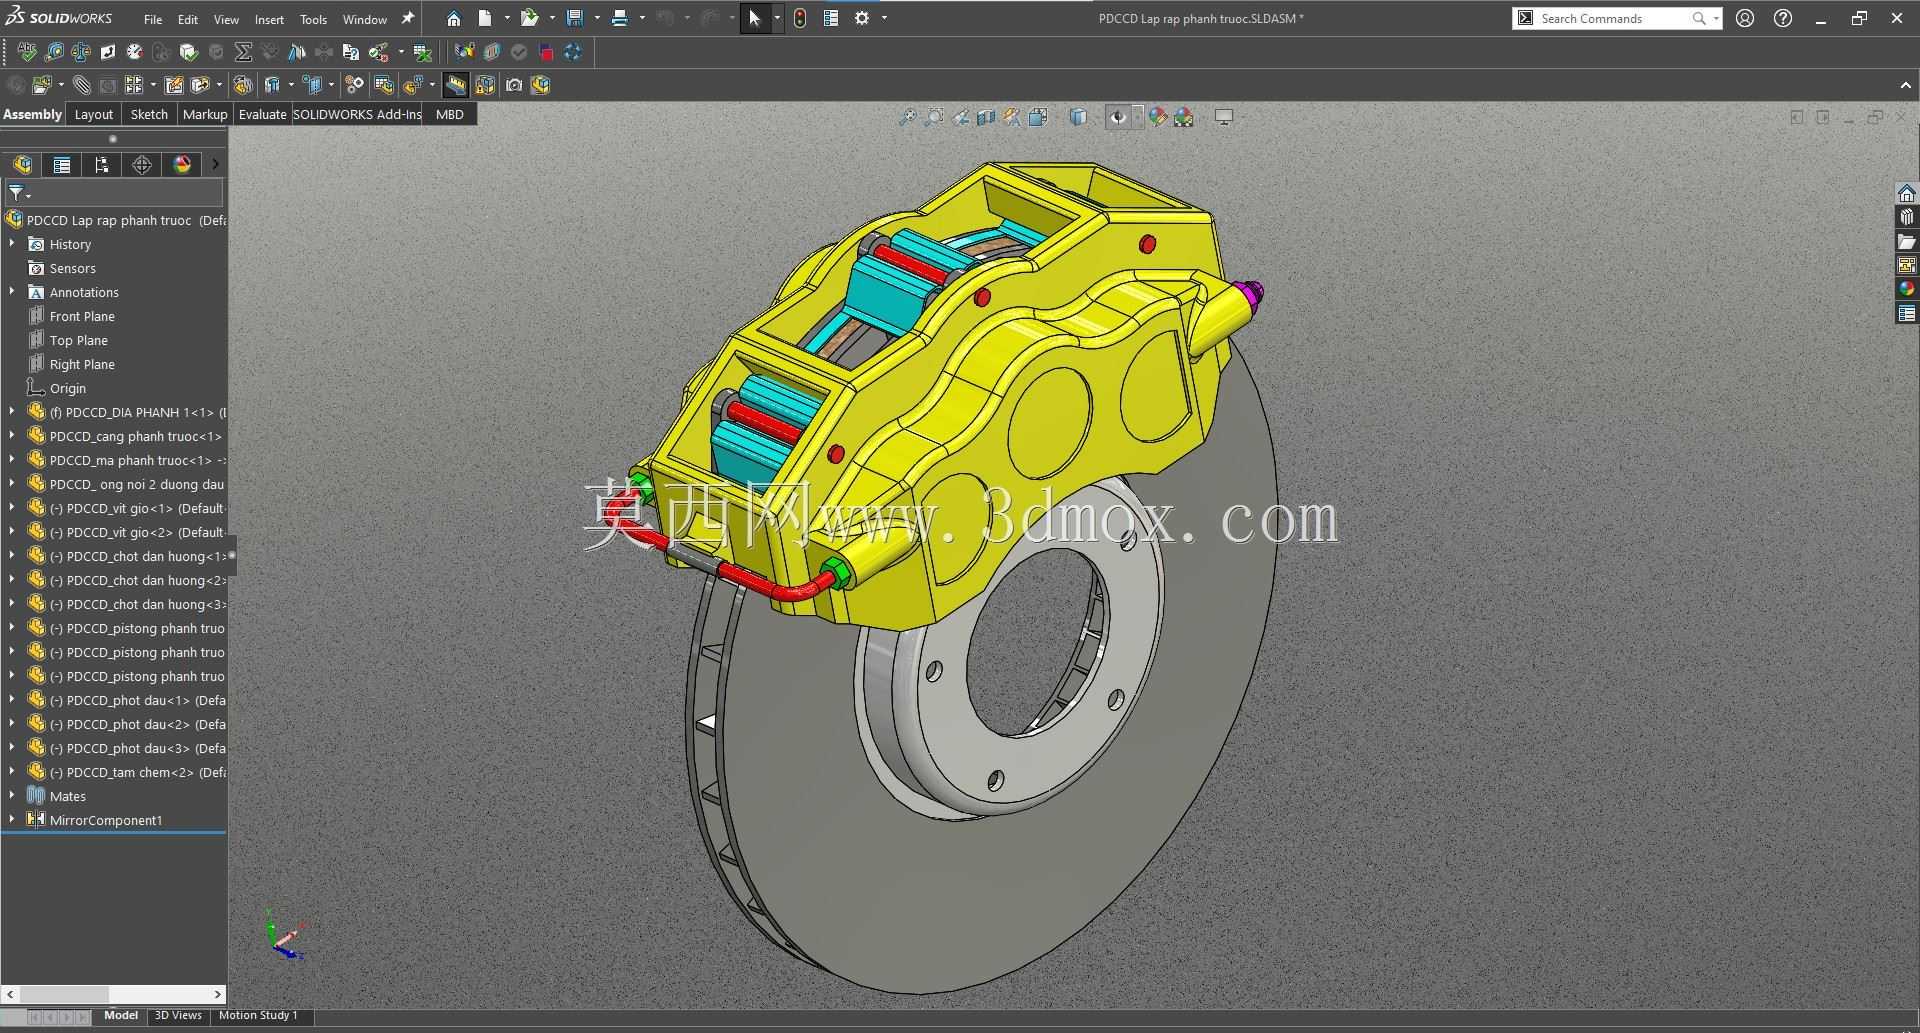This screenshot has height=1033, width=1920.
Task: Switch to Motion Study 1 tab
Action: coord(258,1015)
